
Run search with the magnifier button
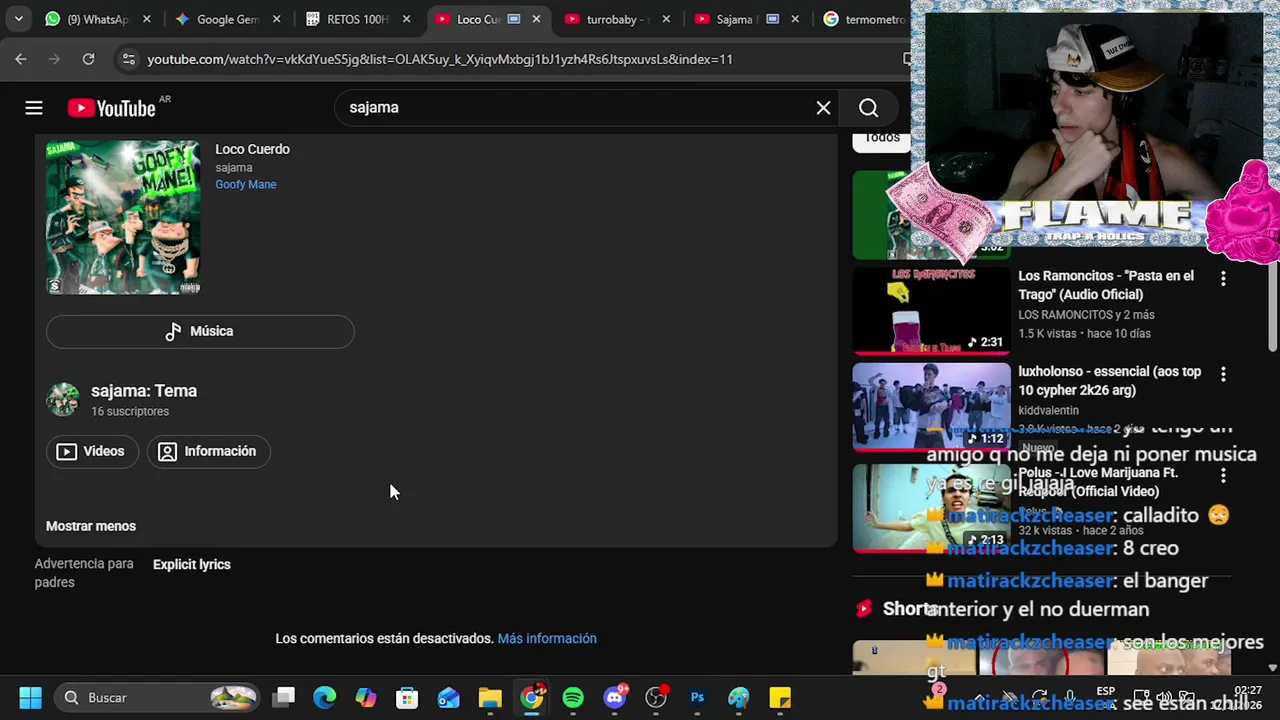click(x=868, y=108)
